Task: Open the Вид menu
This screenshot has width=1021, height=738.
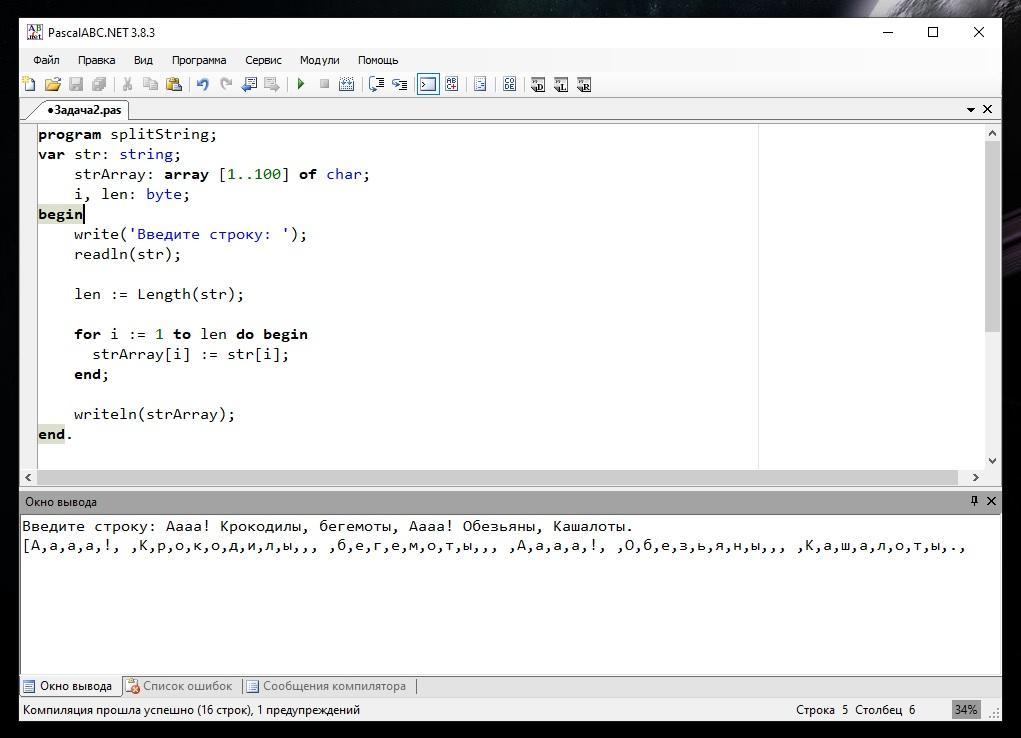Action: (143, 60)
